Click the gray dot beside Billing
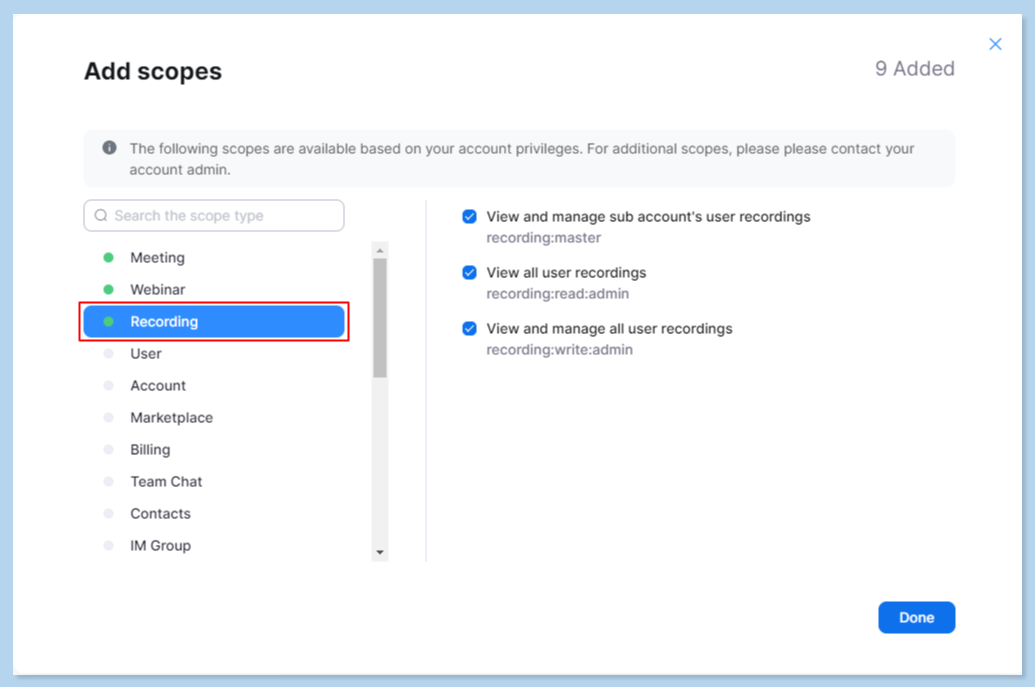Screen dimensions: 1035x687 [x=109, y=450]
